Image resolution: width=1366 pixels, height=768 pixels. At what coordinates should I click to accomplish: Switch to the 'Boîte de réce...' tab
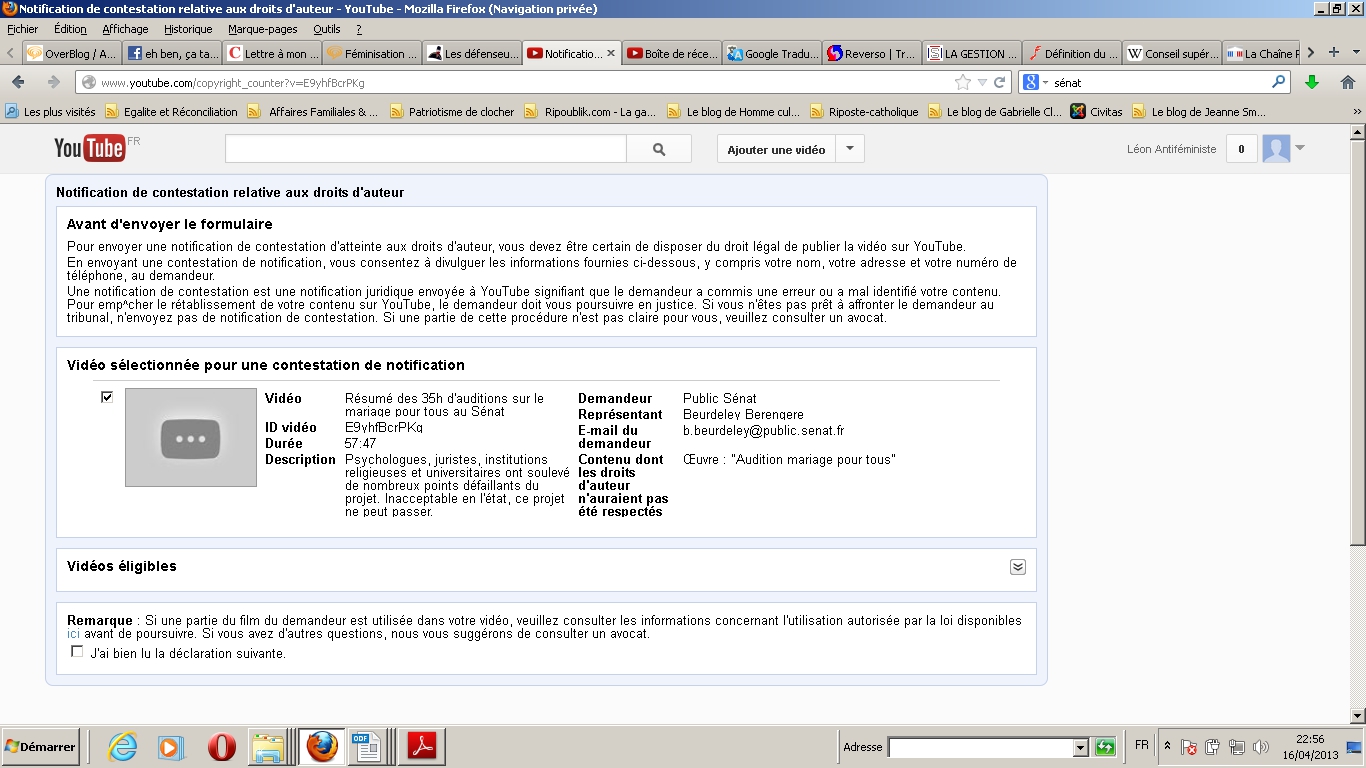click(672, 53)
